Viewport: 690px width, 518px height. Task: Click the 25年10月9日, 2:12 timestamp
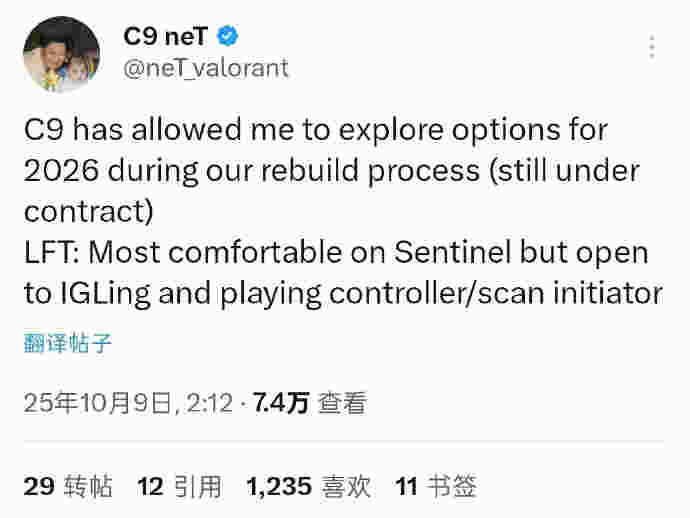click(127, 403)
